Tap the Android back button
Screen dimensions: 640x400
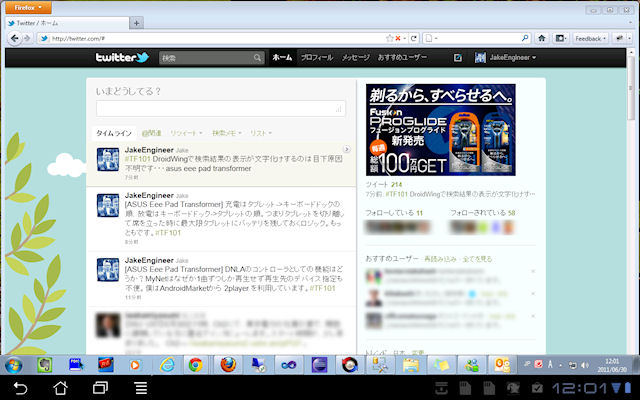[20, 388]
